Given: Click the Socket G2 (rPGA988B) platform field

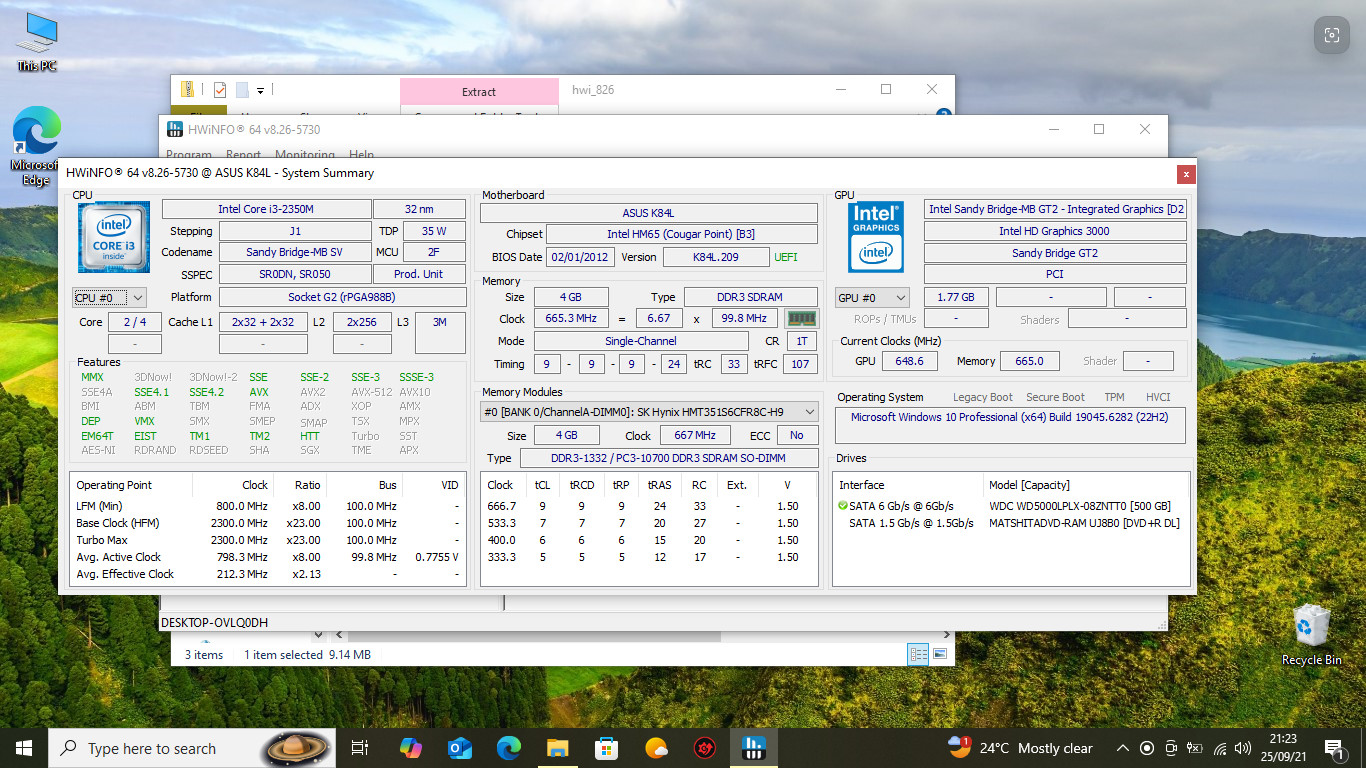Looking at the screenshot, I should tap(342, 297).
